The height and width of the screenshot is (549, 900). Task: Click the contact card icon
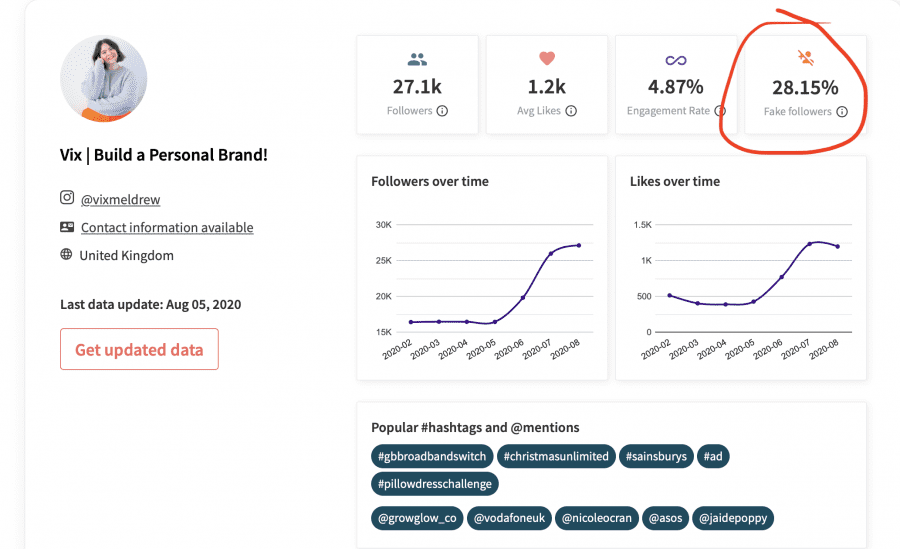click(67, 227)
